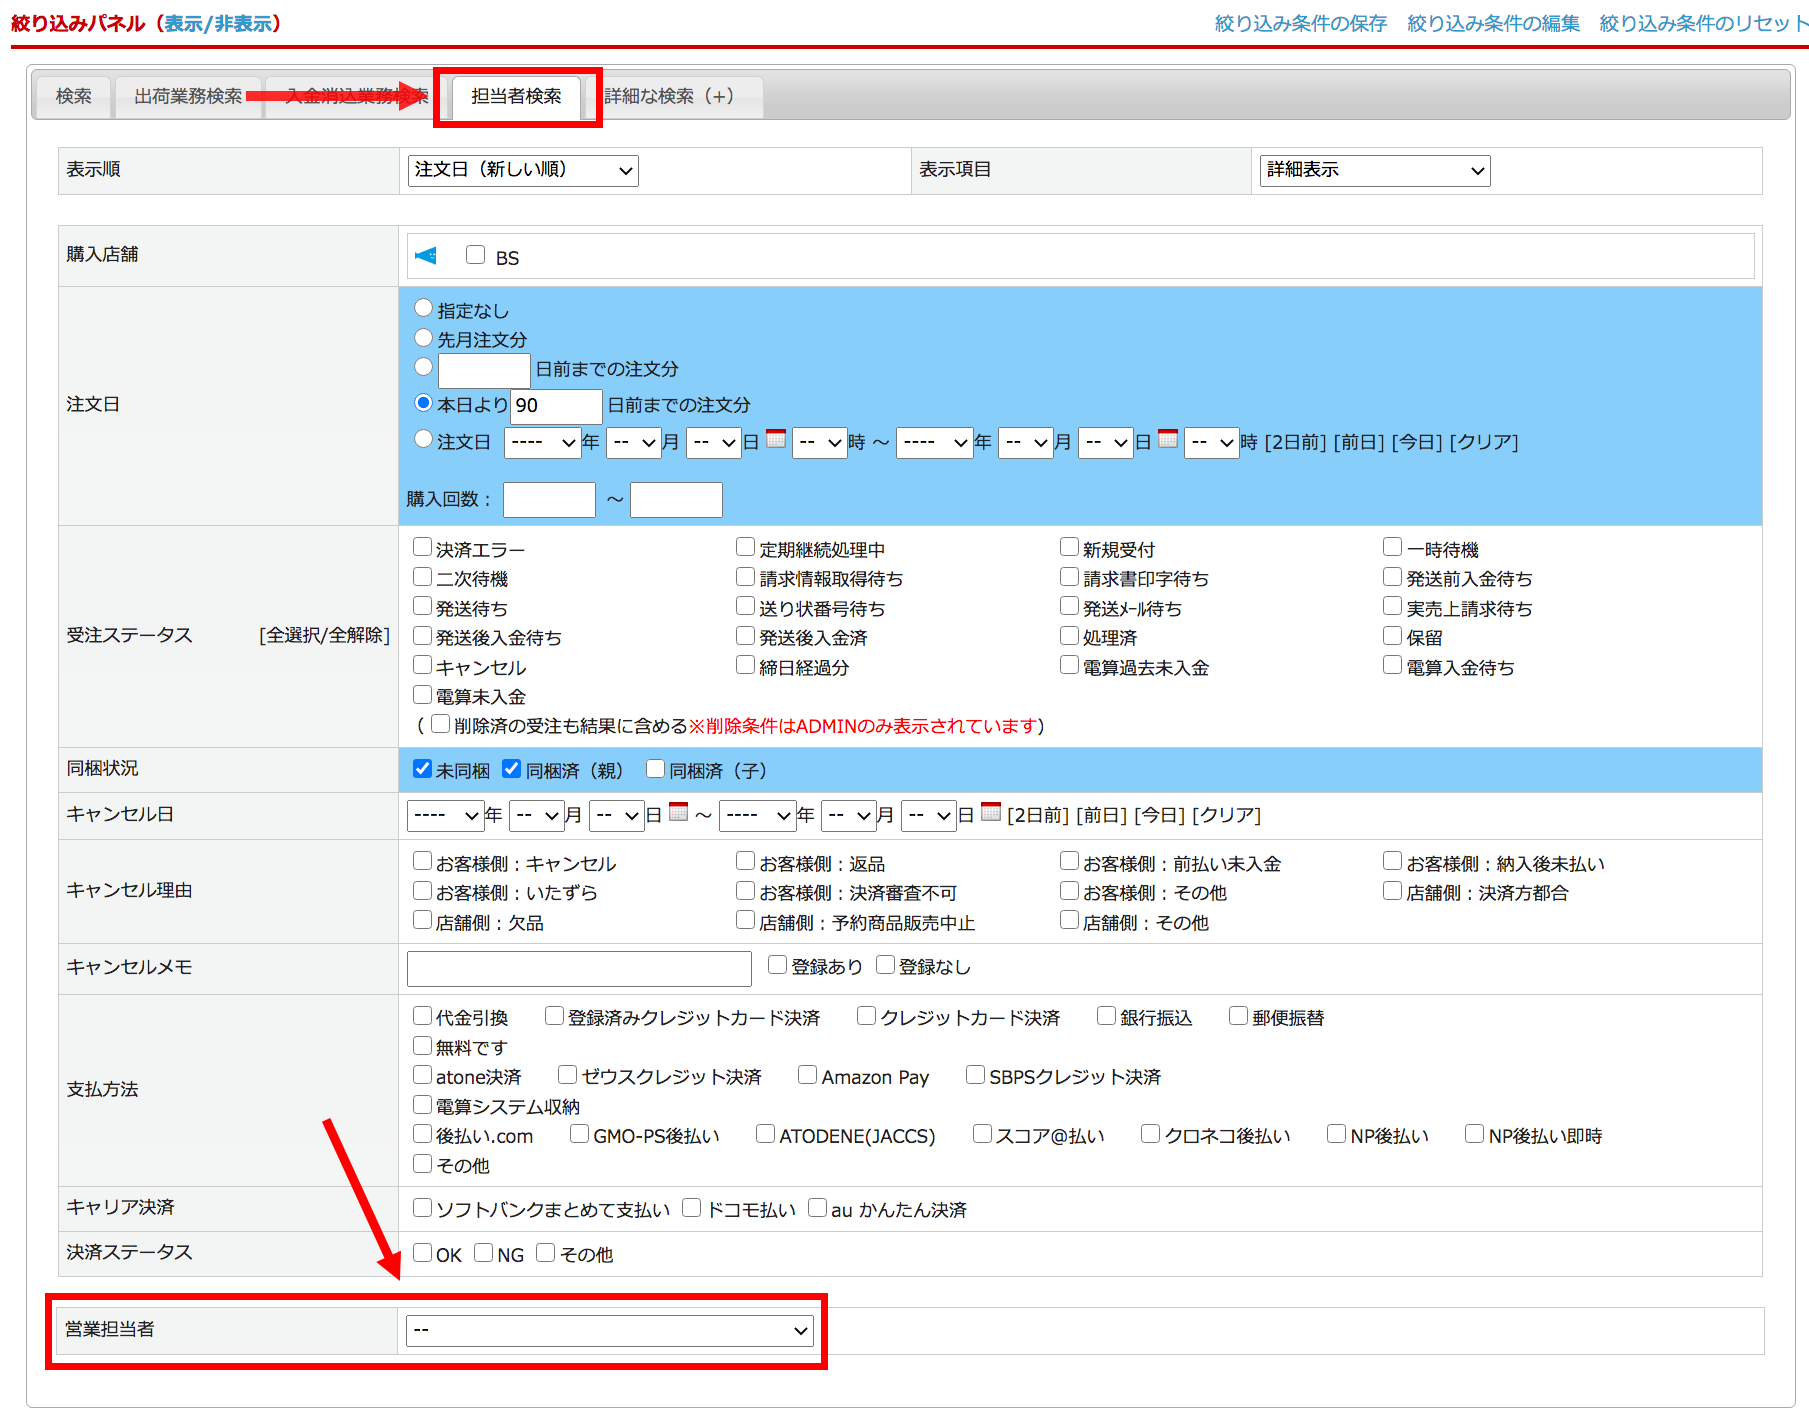Viewport: 1809px width, 1421px height.
Task: Switch to the 担当者検索 tab
Action: click(516, 97)
